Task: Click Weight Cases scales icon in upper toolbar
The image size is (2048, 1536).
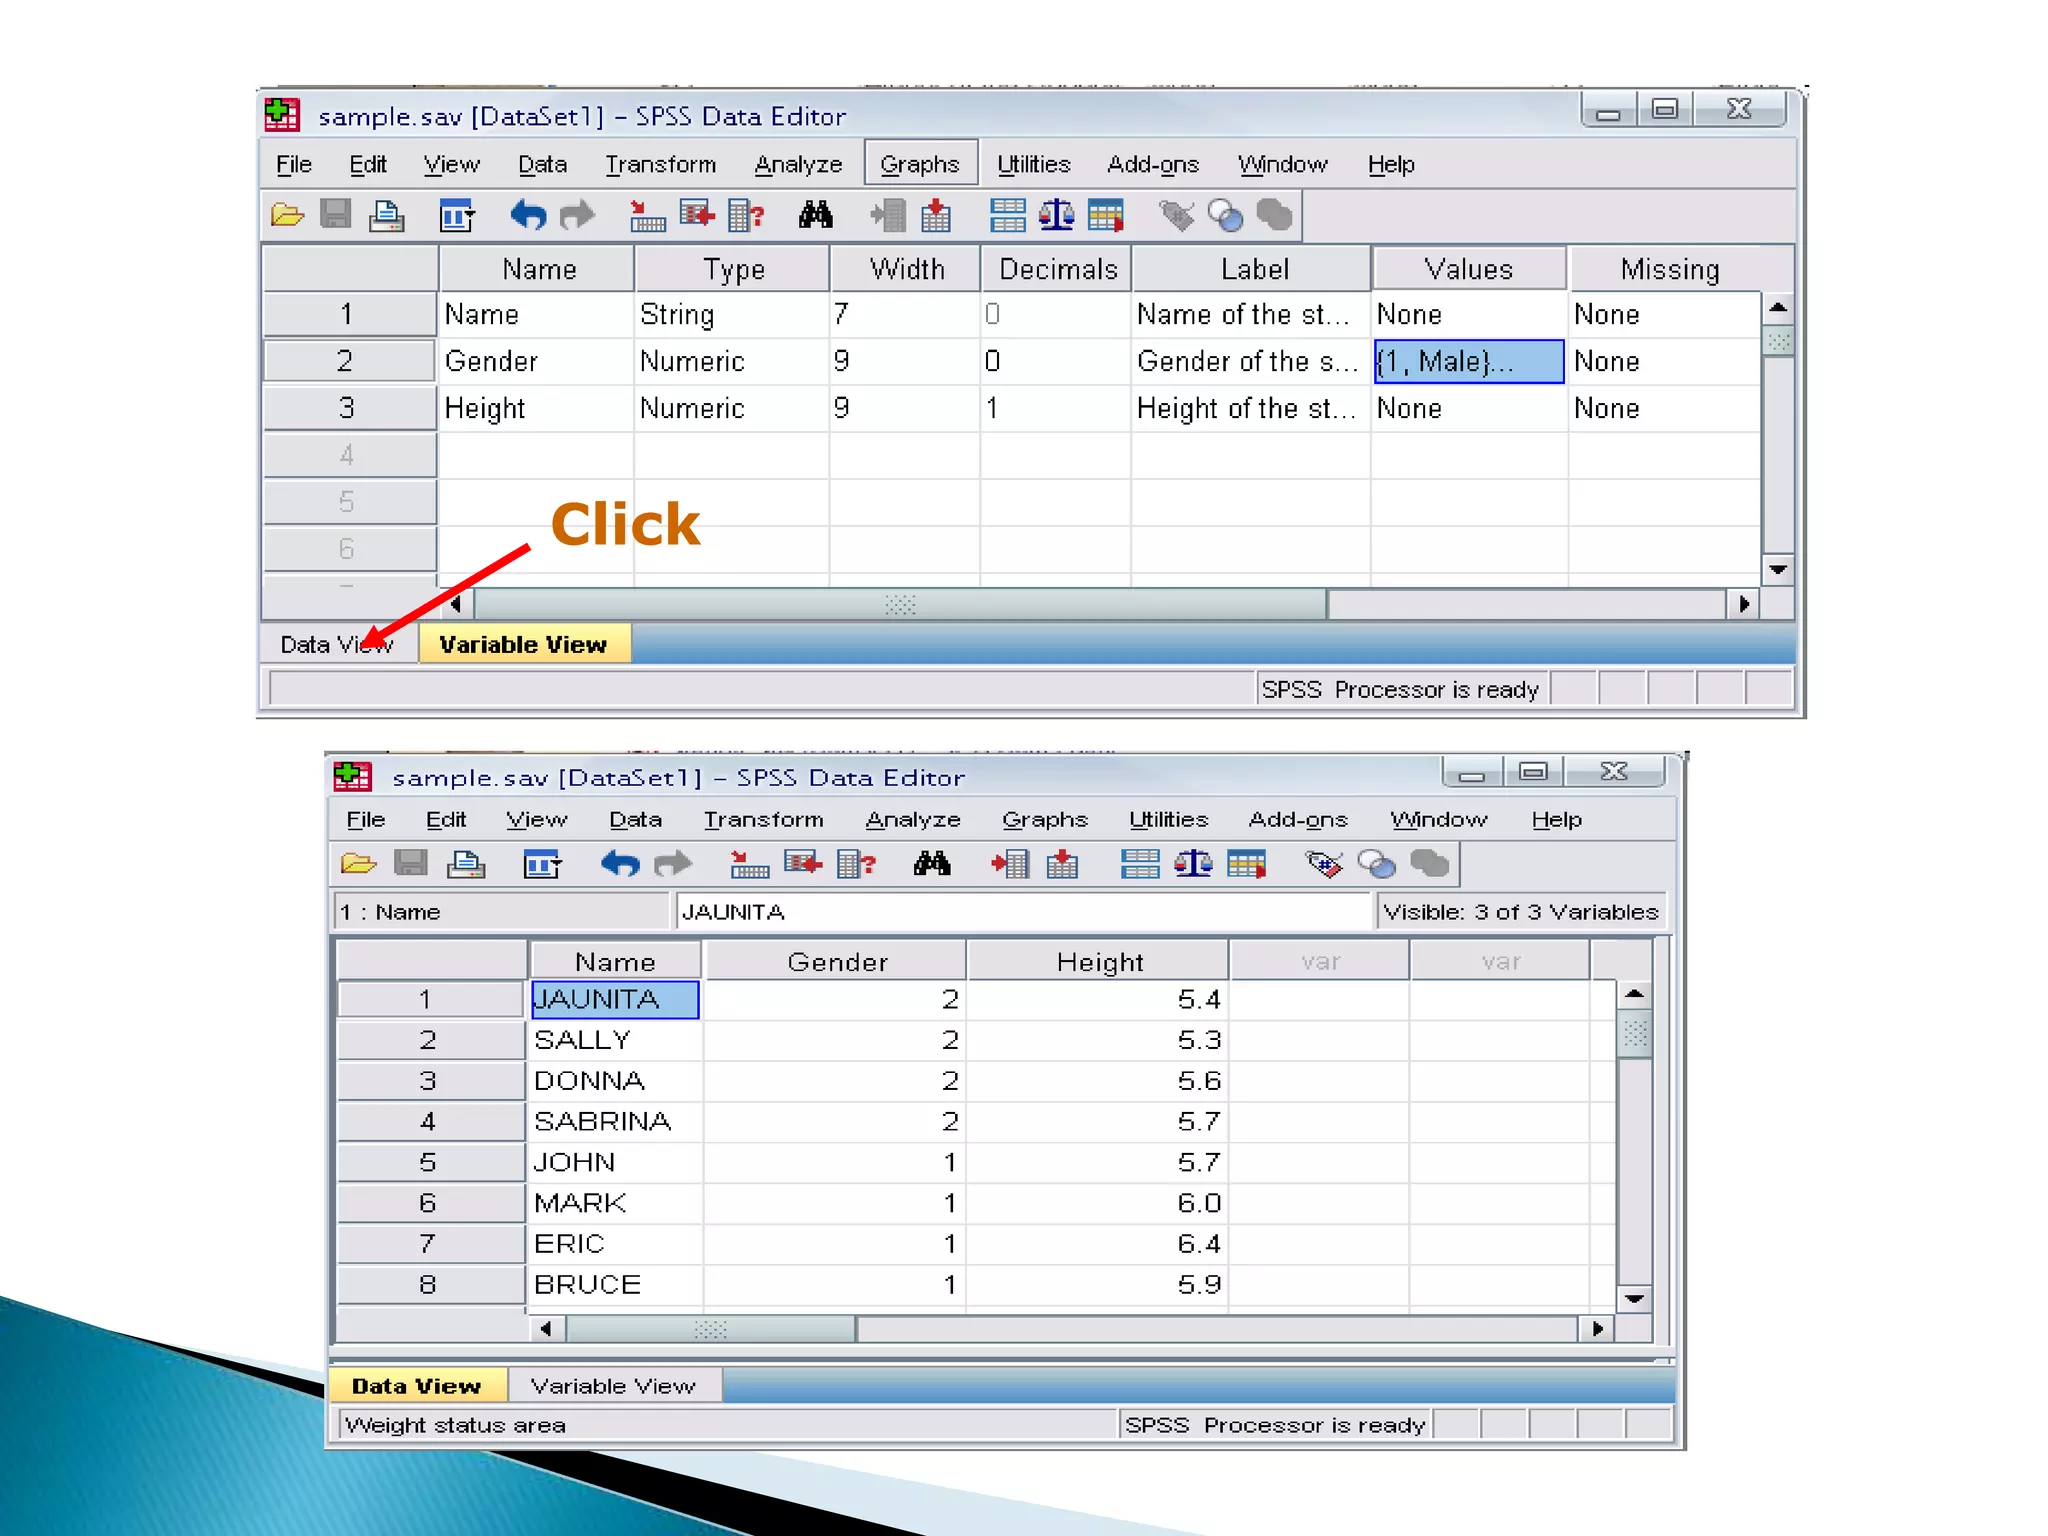Action: tap(1056, 215)
